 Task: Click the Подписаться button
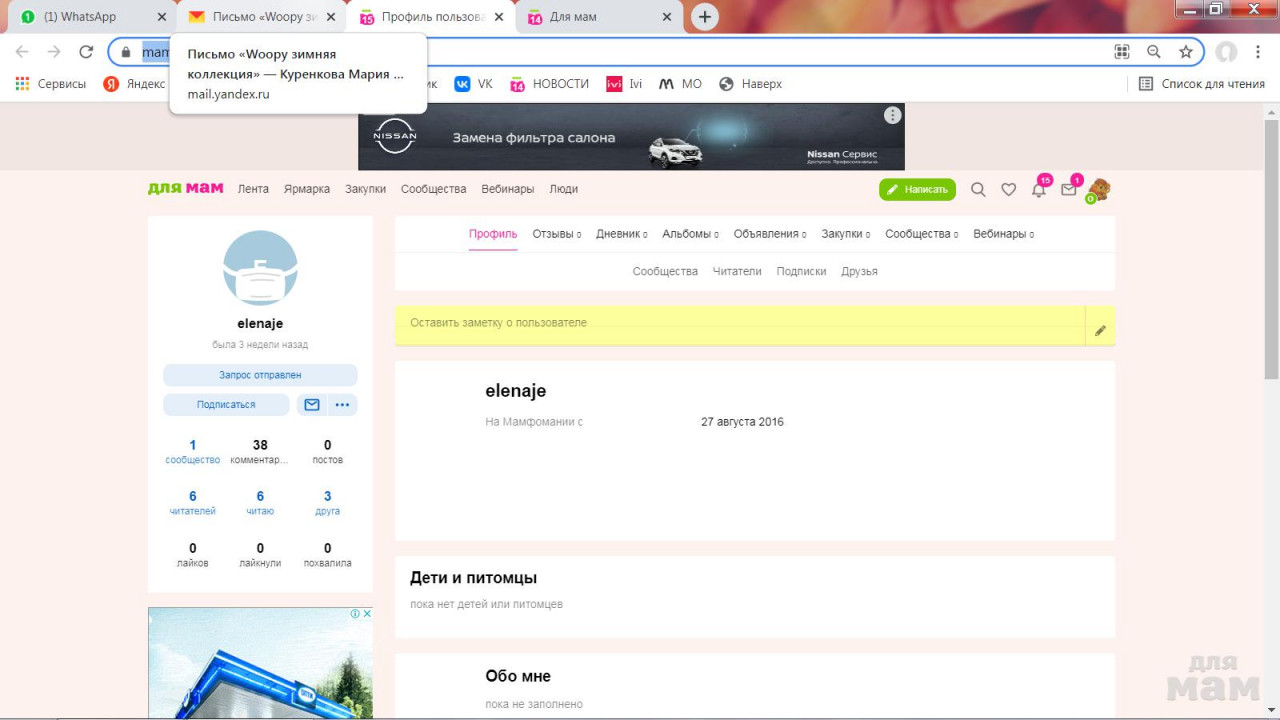(x=226, y=405)
